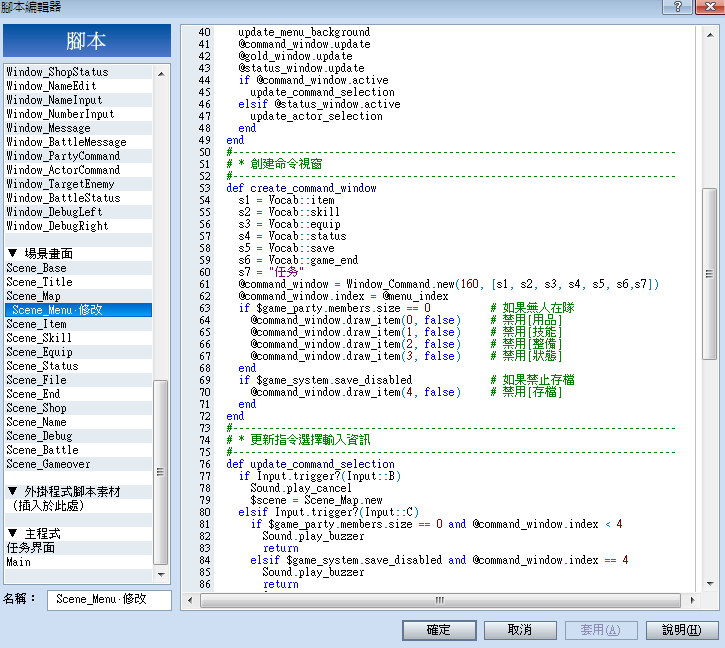Click the code pane vertical scrollbar thumb

pyautogui.click(x=710, y=273)
